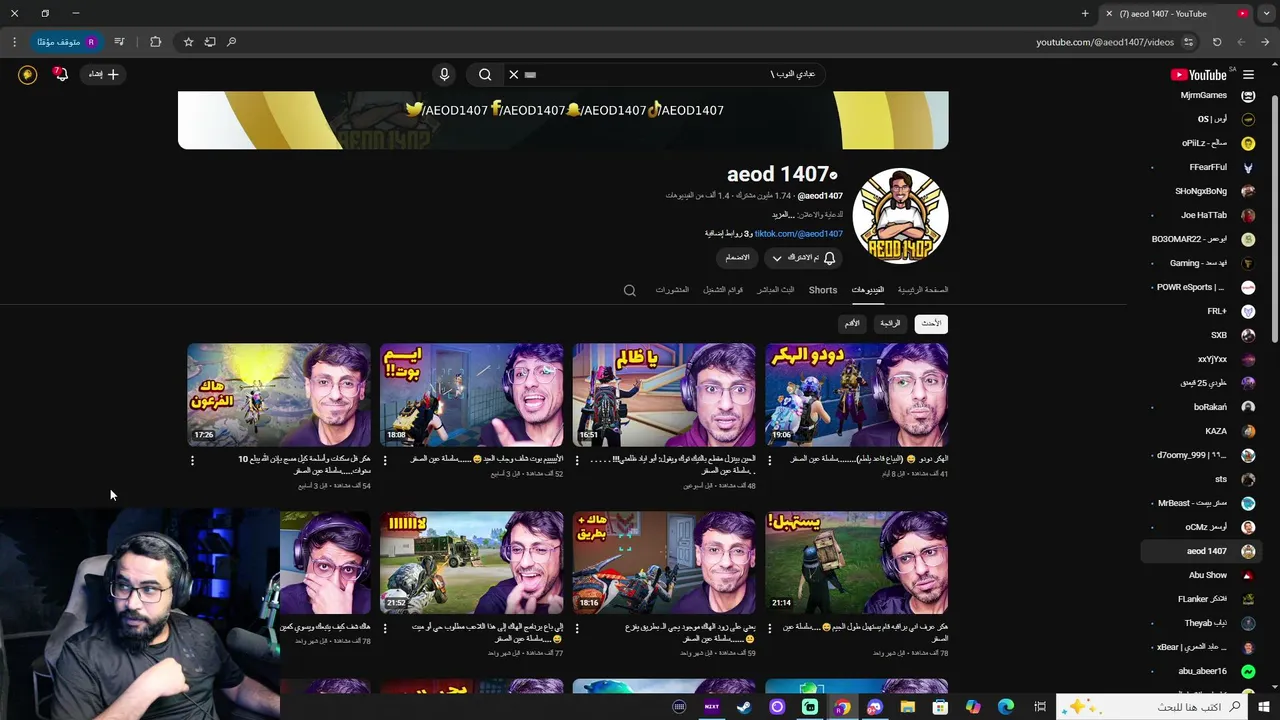This screenshot has height=720, width=1280.
Task: Open options menu for 17:26 video
Action: pyautogui.click(x=193, y=461)
